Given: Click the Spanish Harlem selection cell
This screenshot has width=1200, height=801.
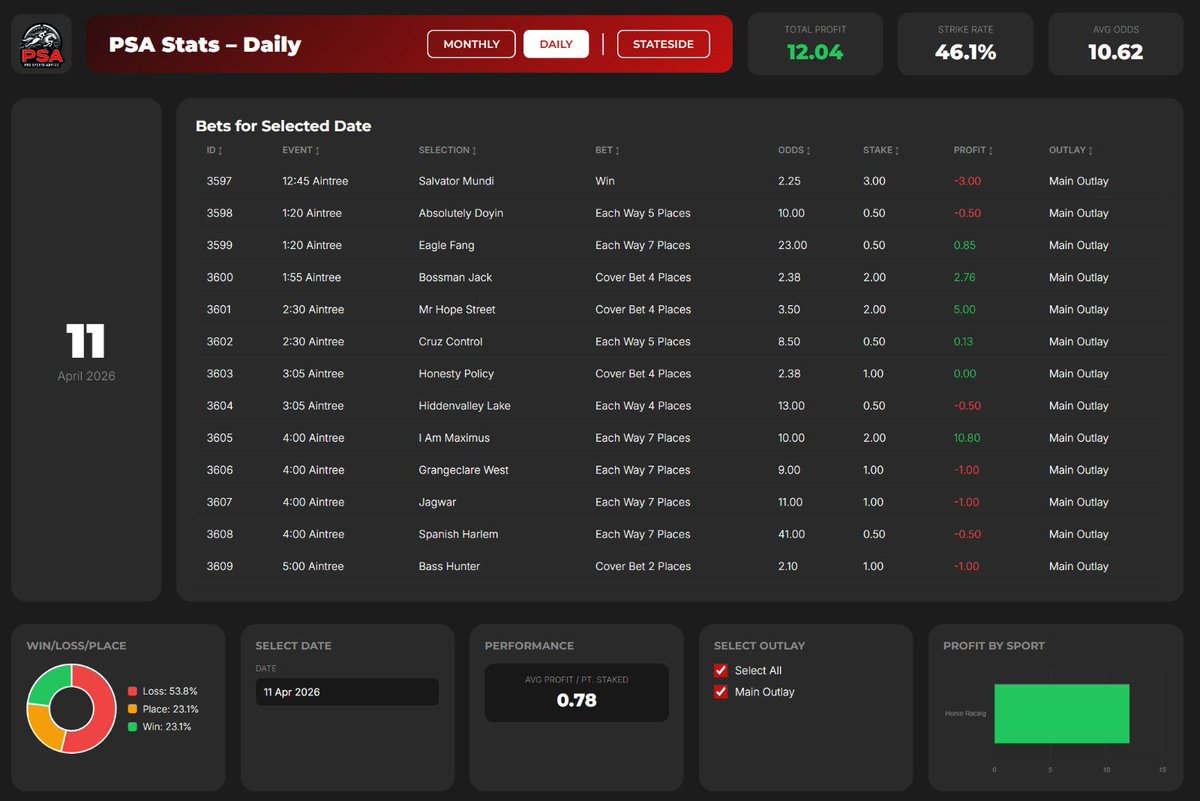Looking at the screenshot, I should point(458,533).
